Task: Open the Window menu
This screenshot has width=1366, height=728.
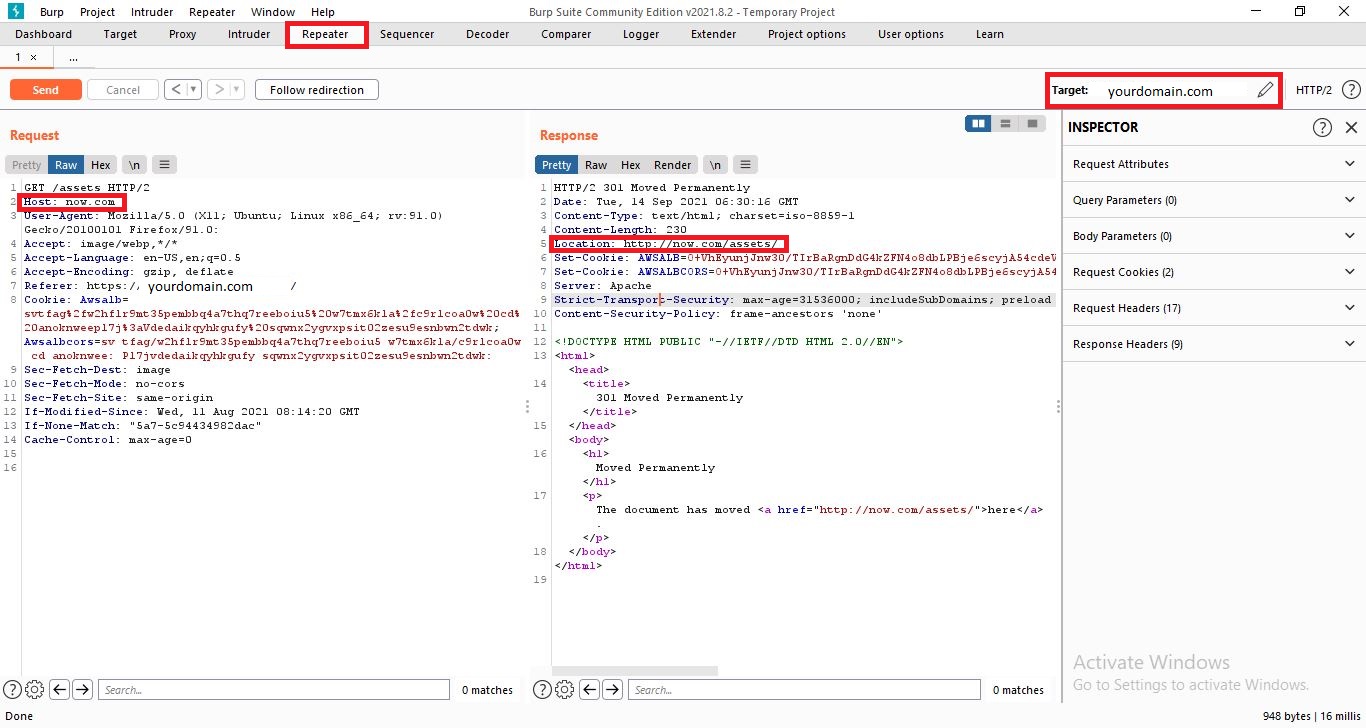Action: (273, 12)
